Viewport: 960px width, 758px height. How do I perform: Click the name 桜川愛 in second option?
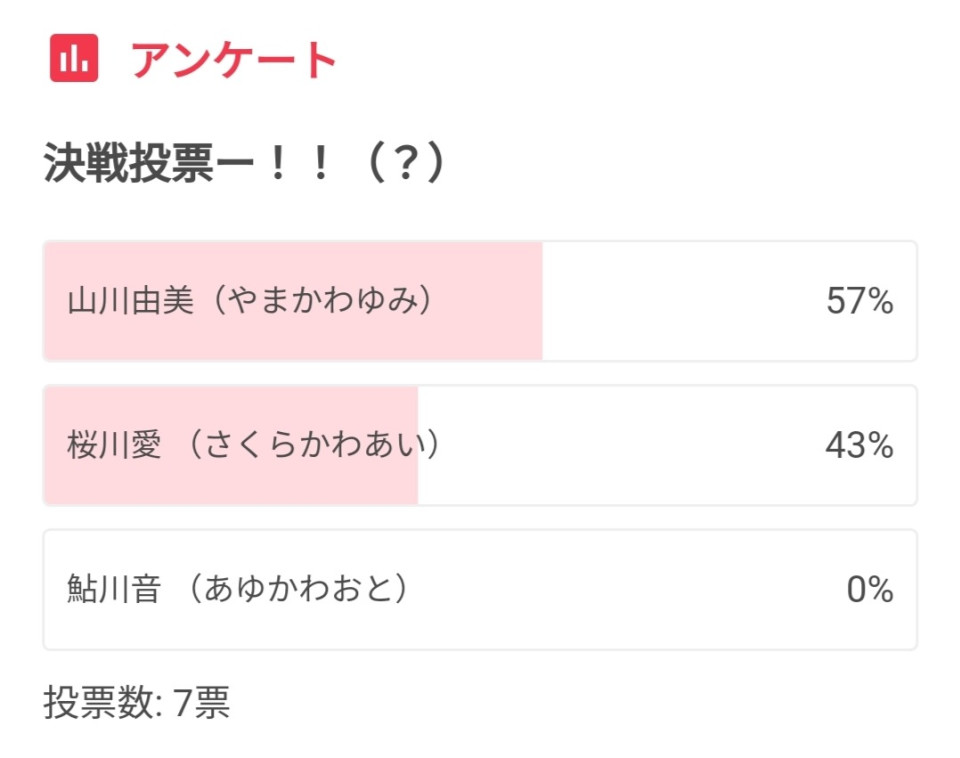tap(114, 445)
